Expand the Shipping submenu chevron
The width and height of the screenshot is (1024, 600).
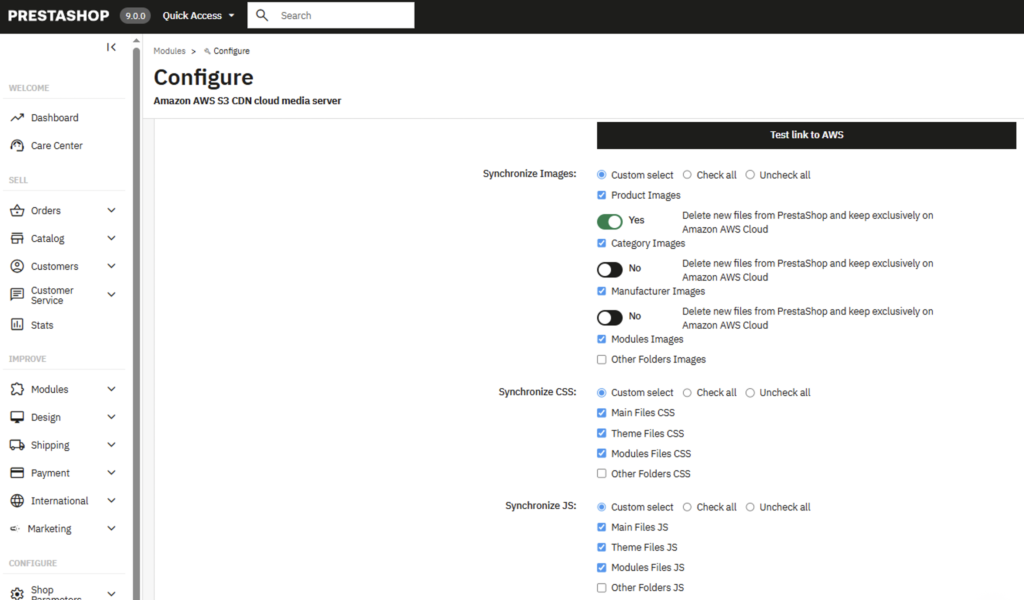111,445
